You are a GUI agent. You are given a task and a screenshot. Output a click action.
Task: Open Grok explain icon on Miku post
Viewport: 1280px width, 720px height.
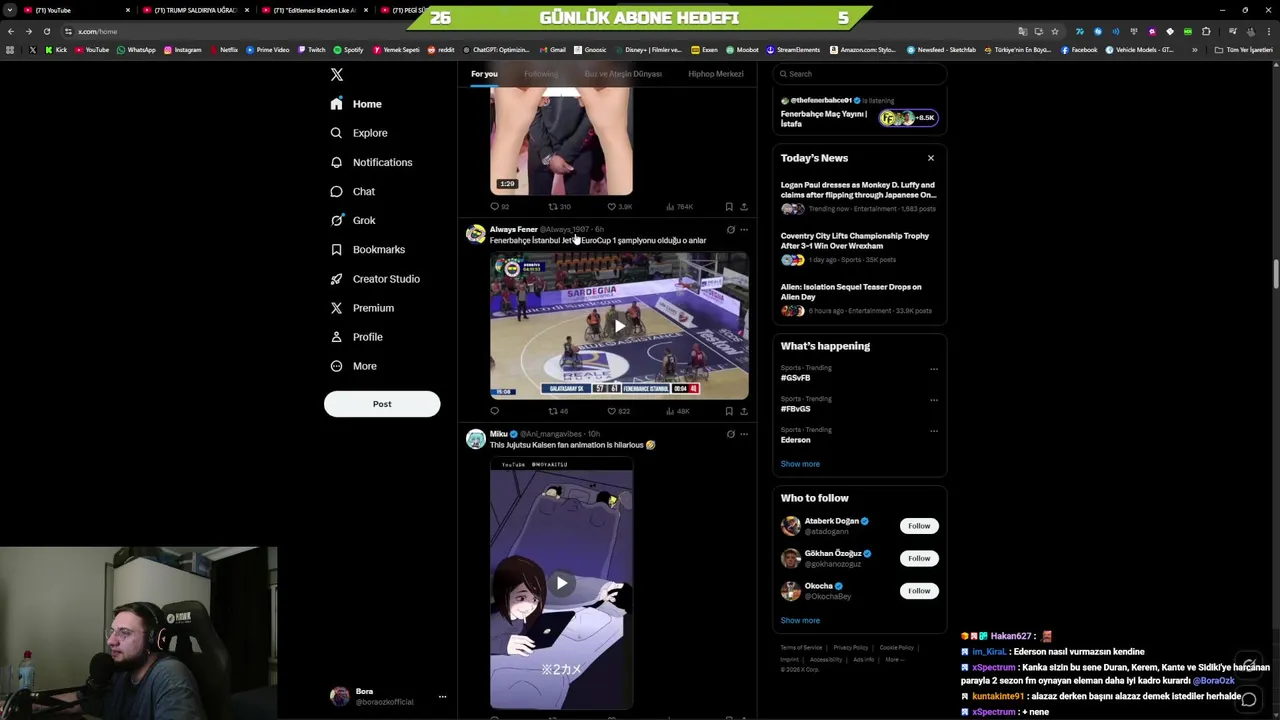coord(730,434)
